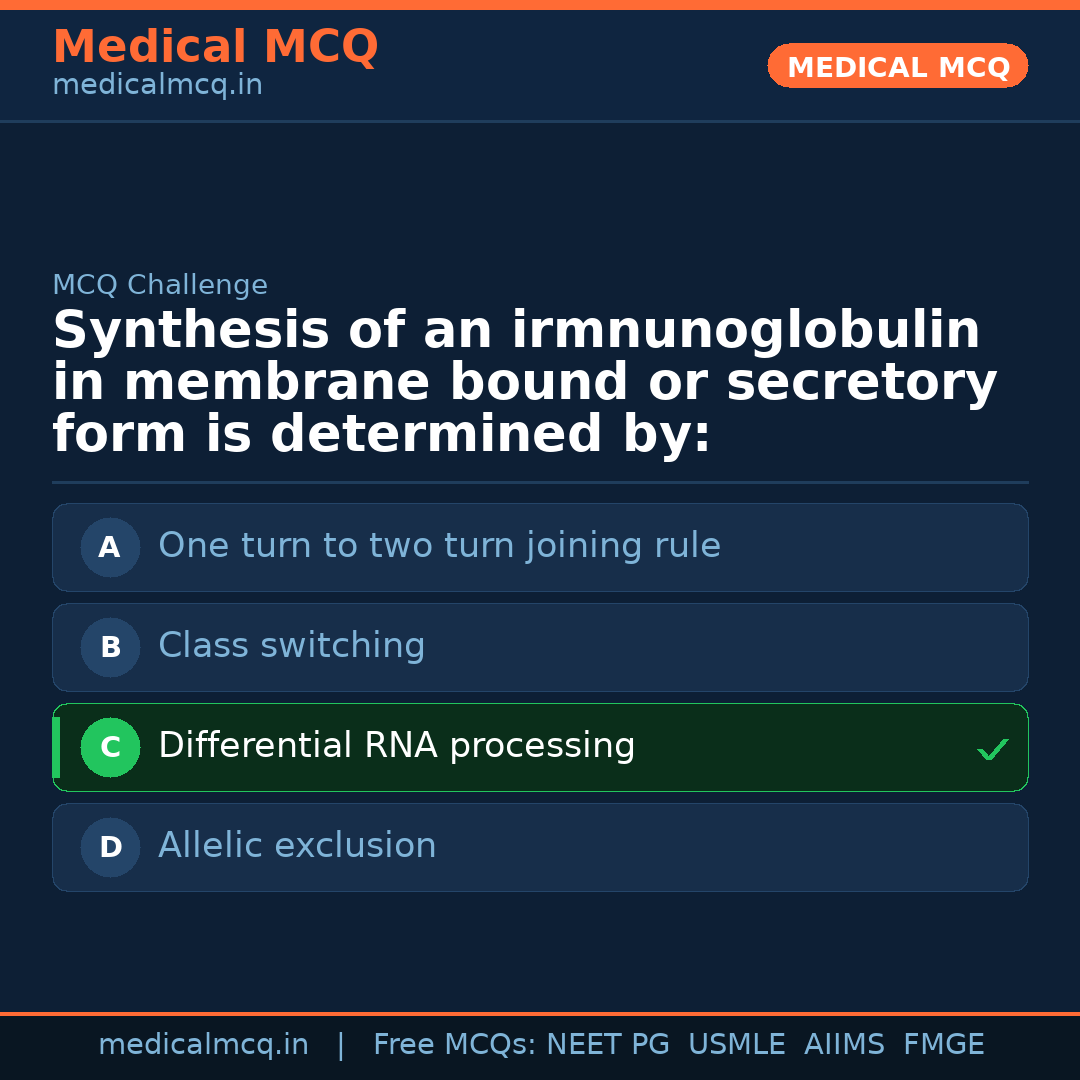Click the large 'Medical MCQ' header title
1080x1080 pixels.
(x=215, y=46)
